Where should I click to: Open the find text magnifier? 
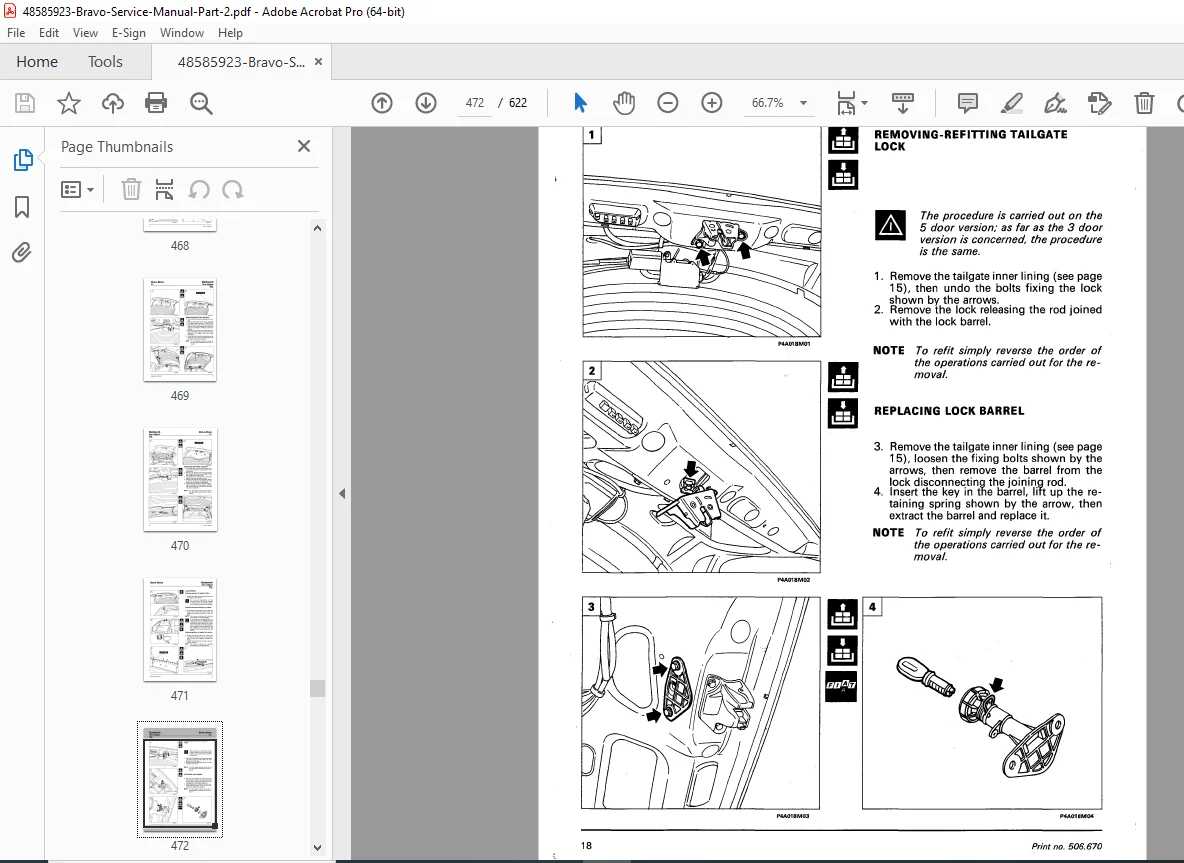pyautogui.click(x=201, y=103)
